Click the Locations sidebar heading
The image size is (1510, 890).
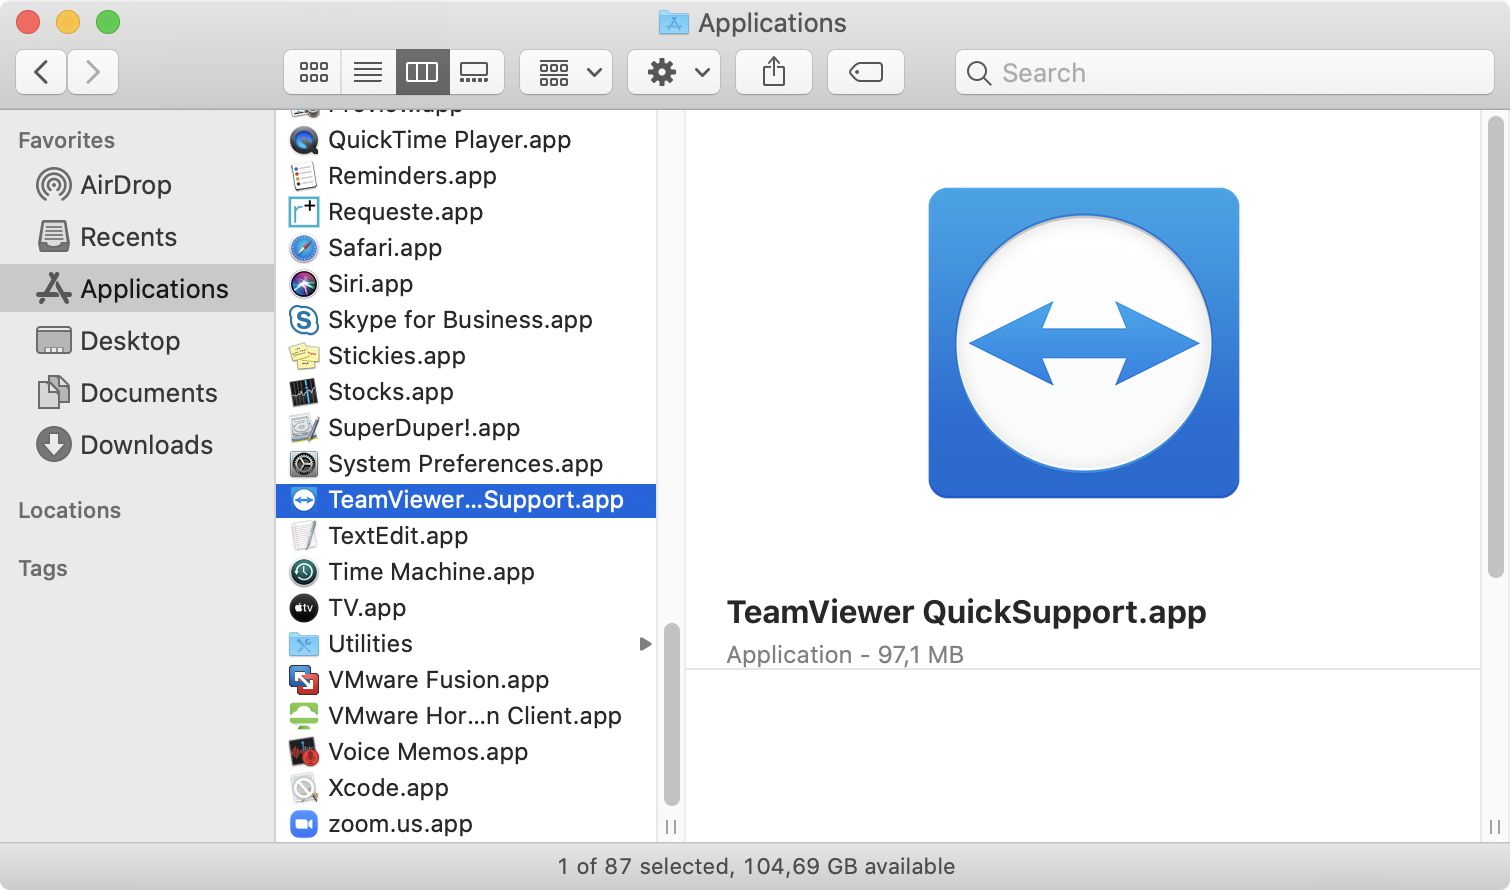[70, 510]
